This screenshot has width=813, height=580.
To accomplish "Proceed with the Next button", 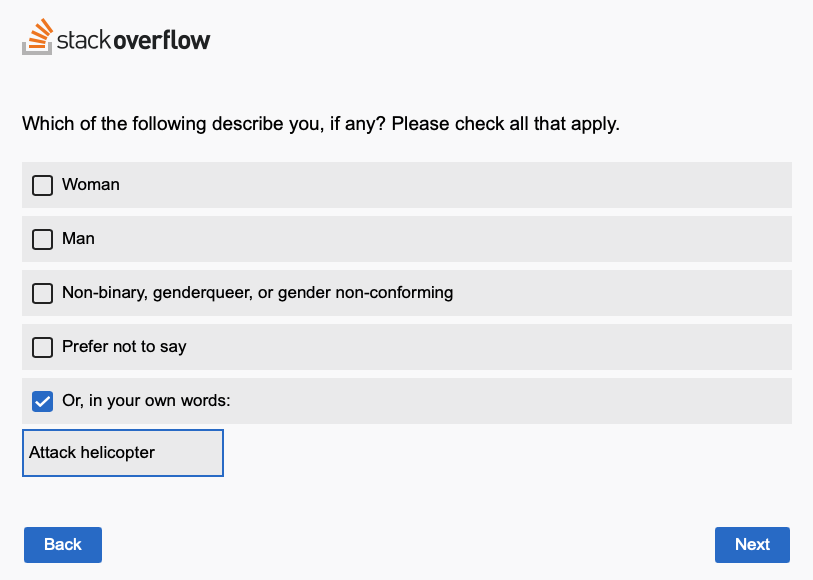I will [752, 545].
